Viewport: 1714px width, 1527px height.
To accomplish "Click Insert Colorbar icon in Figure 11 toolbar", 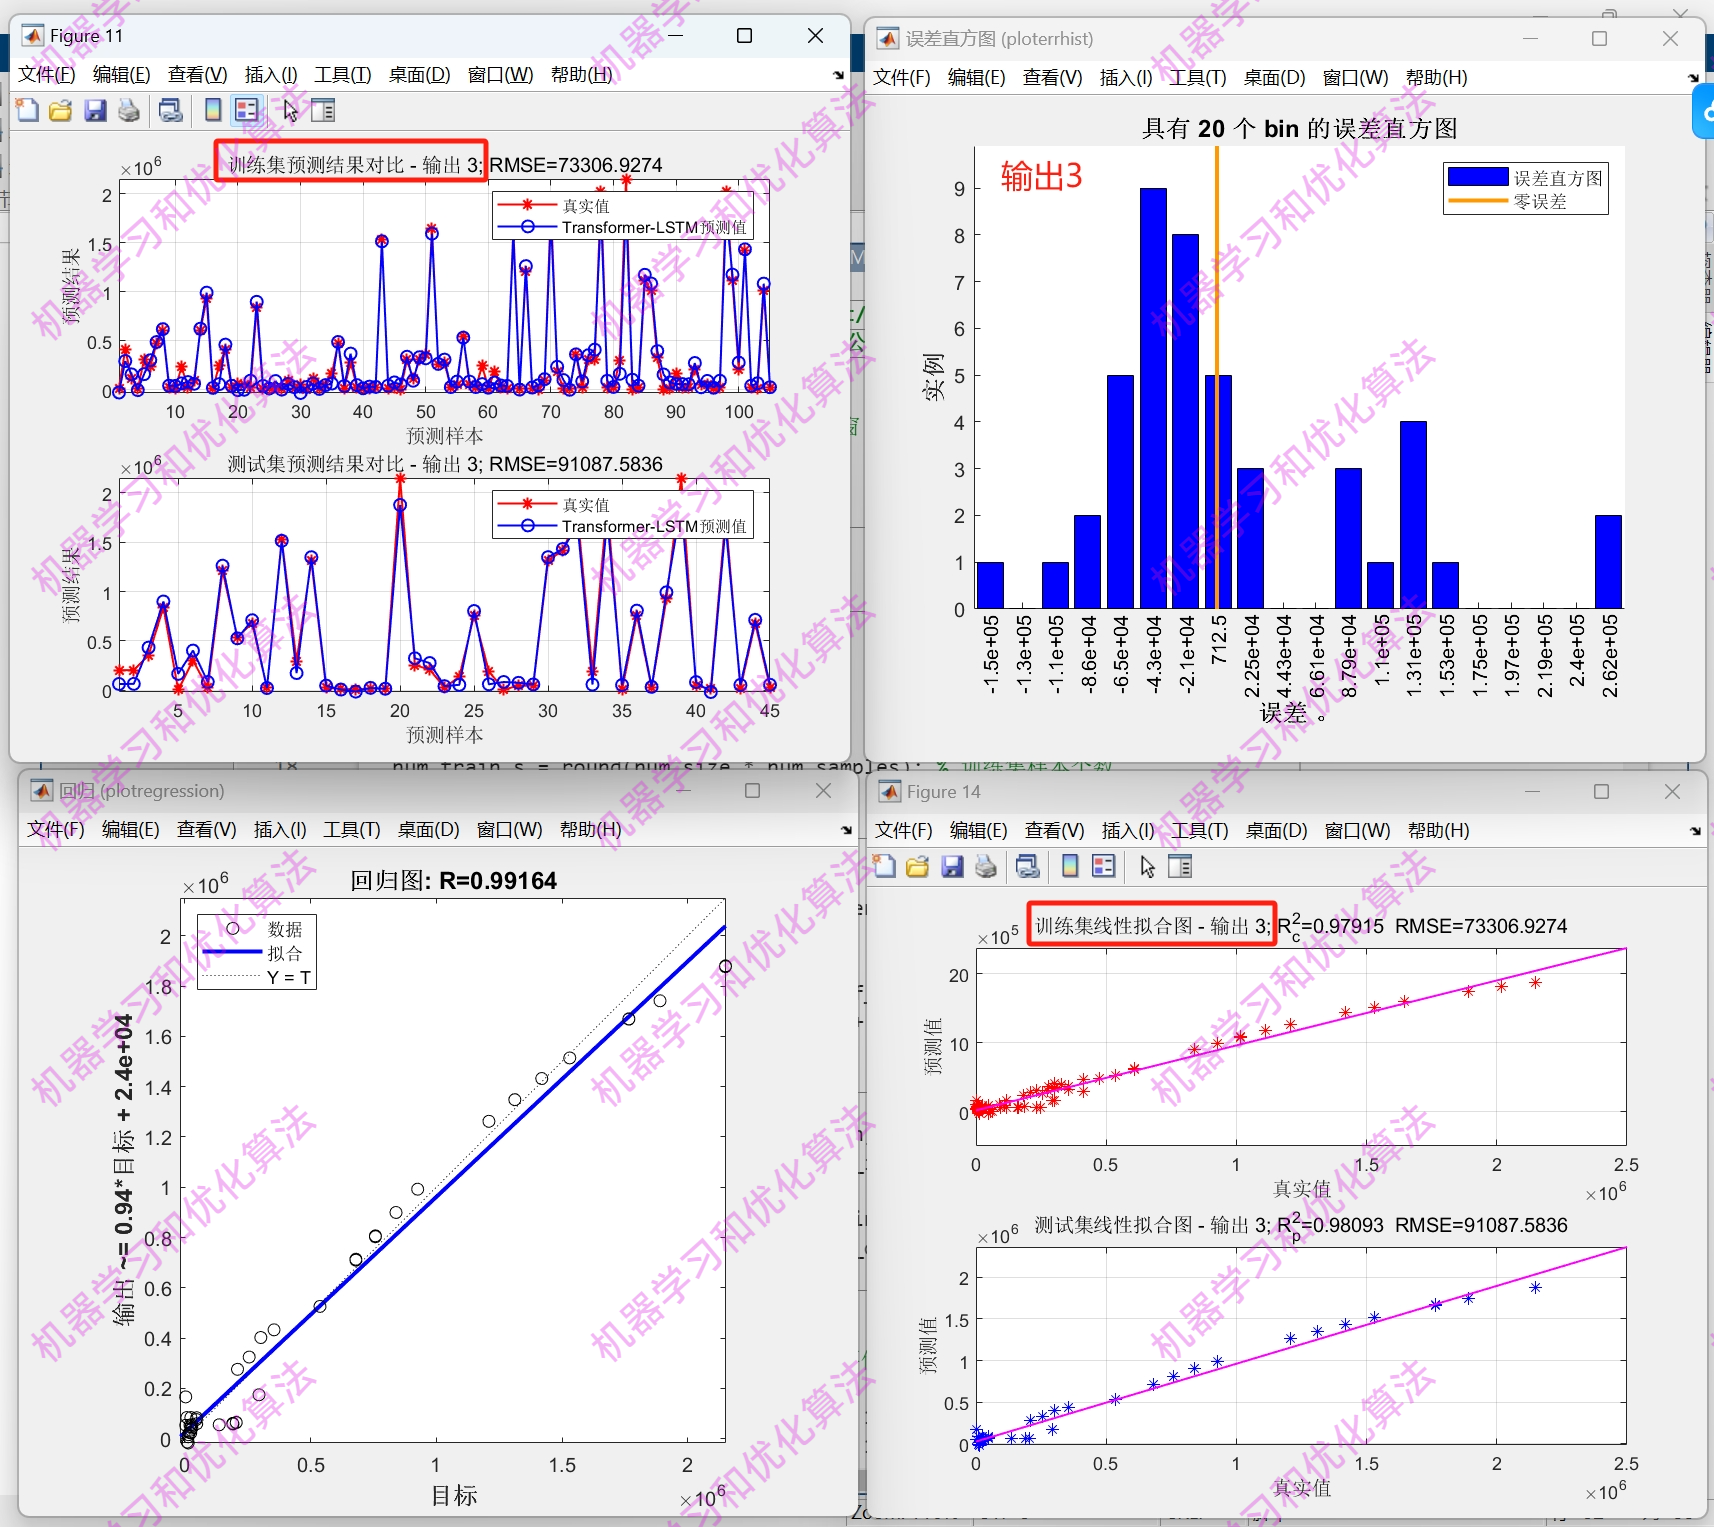I will pyautogui.click(x=213, y=110).
